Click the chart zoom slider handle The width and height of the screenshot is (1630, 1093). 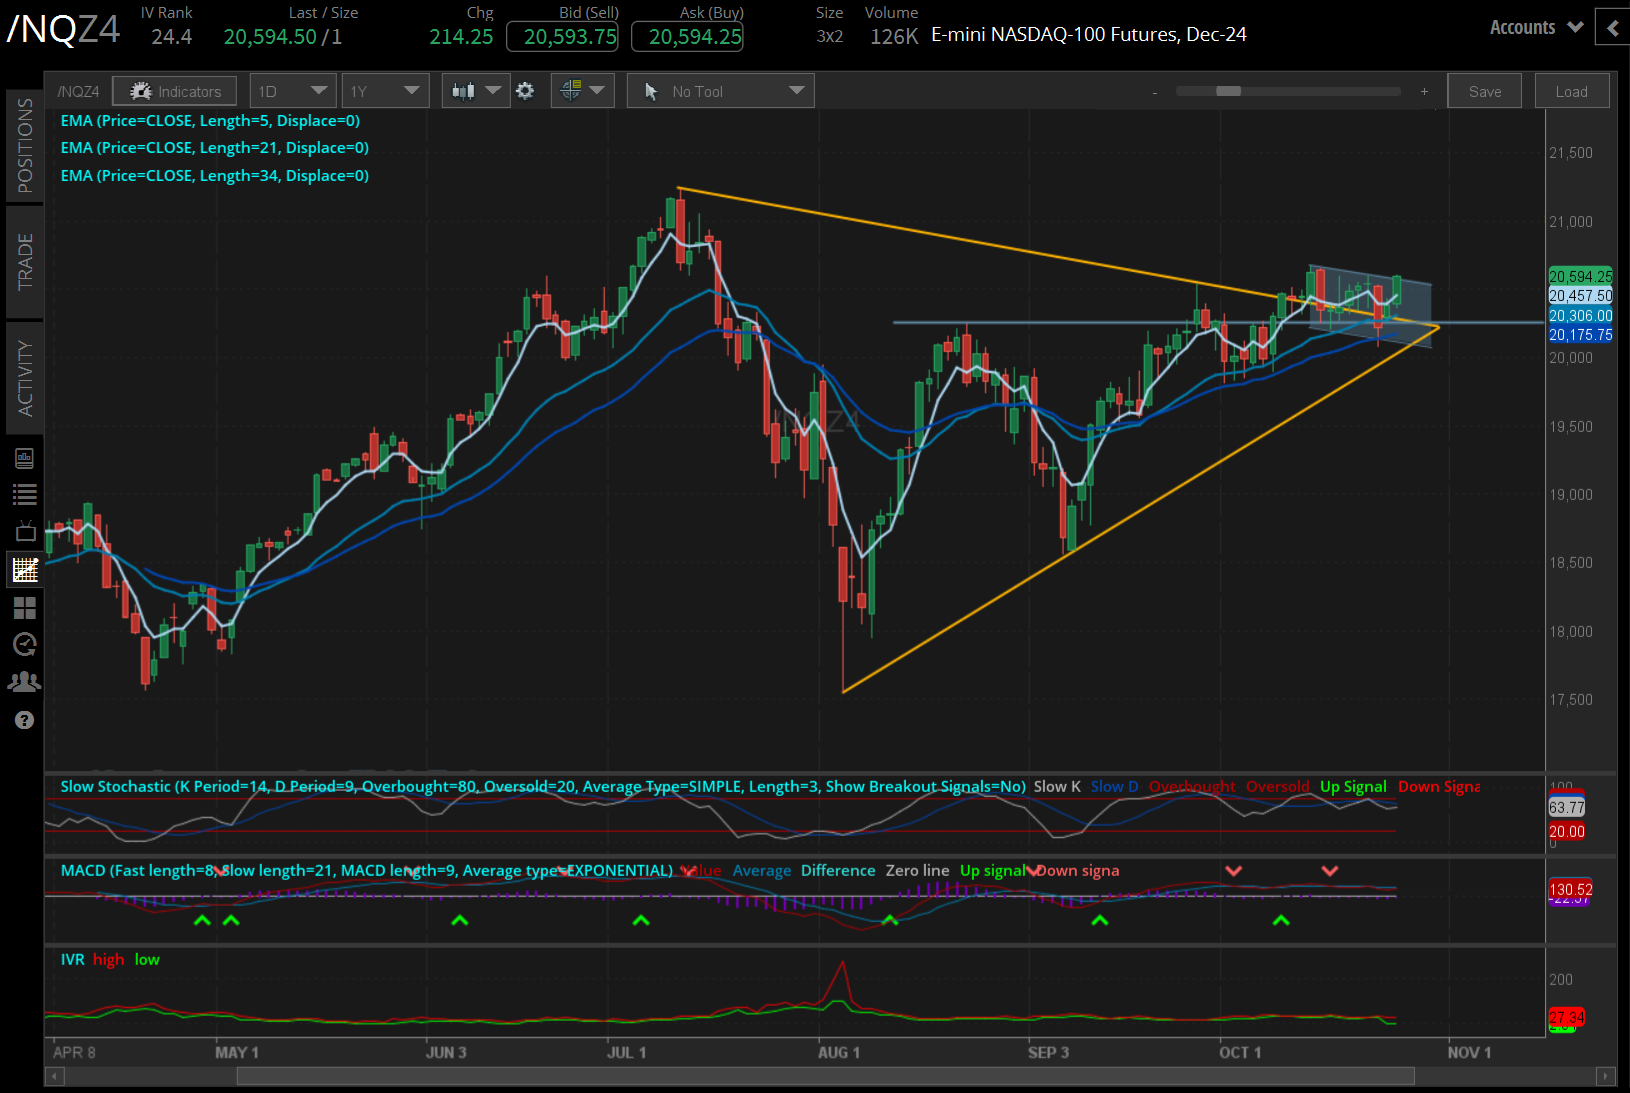coord(1228,91)
